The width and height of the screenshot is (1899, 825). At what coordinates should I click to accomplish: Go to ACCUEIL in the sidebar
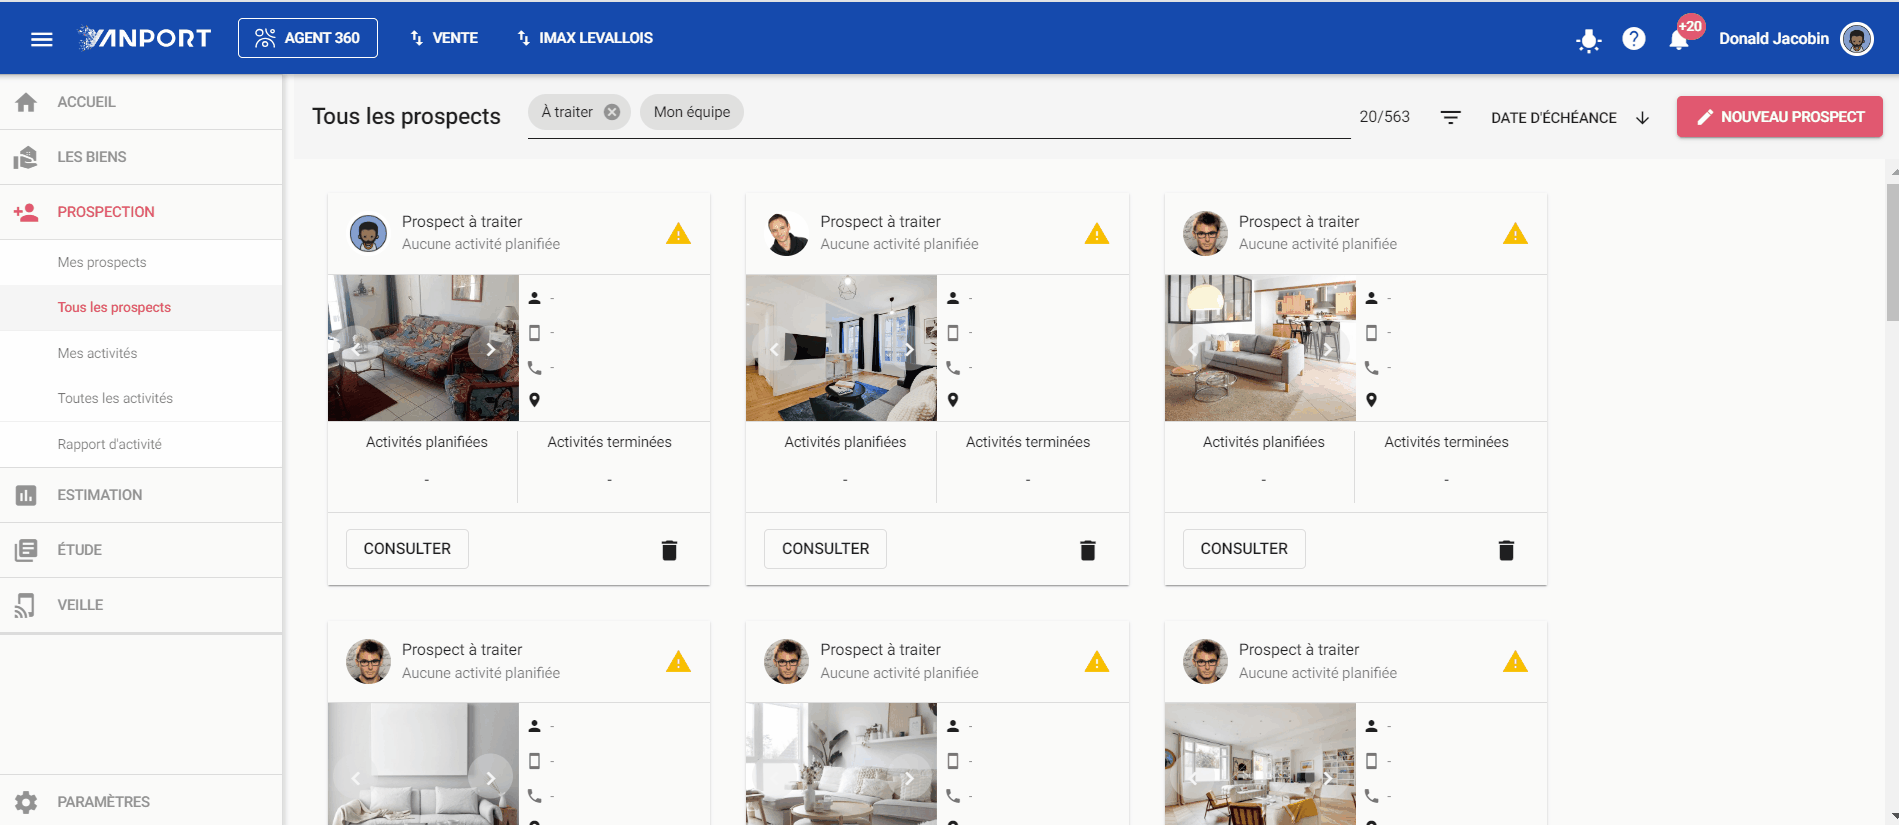click(x=141, y=102)
